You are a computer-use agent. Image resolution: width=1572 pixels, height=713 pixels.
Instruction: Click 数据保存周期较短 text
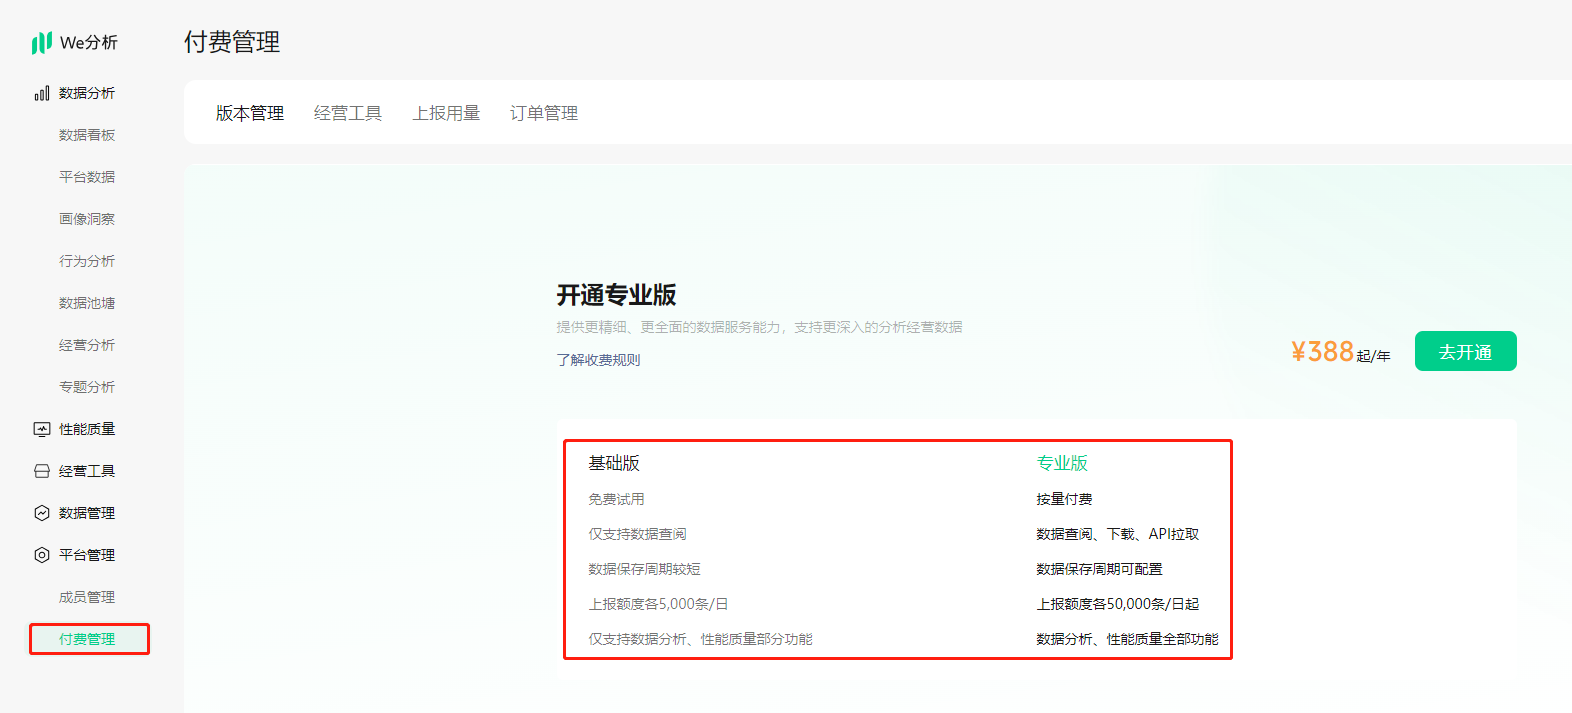pyautogui.click(x=644, y=569)
